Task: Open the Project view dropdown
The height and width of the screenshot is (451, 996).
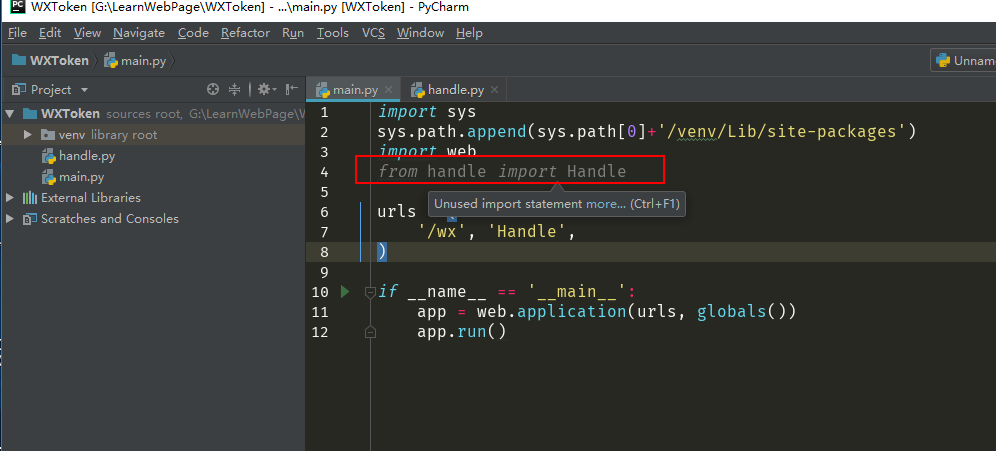Action: point(84,90)
